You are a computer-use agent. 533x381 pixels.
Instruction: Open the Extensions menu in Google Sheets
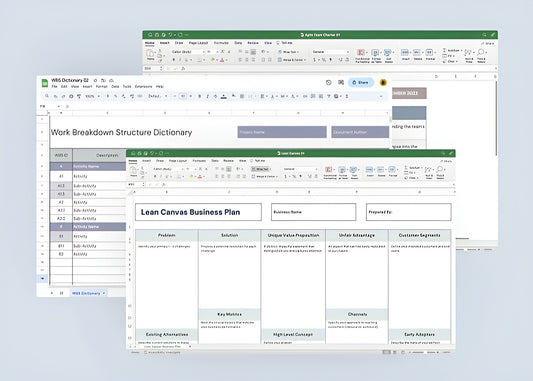pyautogui.click(x=143, y=87)
